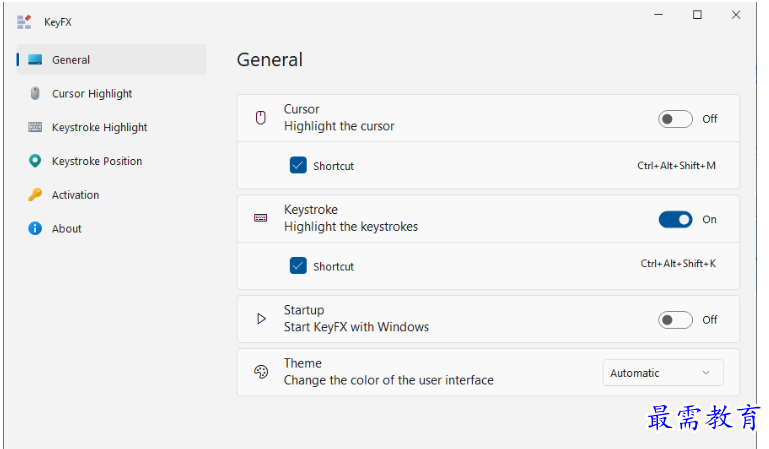Click the blue info icon beside About
769x449 pixels.
(35, 228)
